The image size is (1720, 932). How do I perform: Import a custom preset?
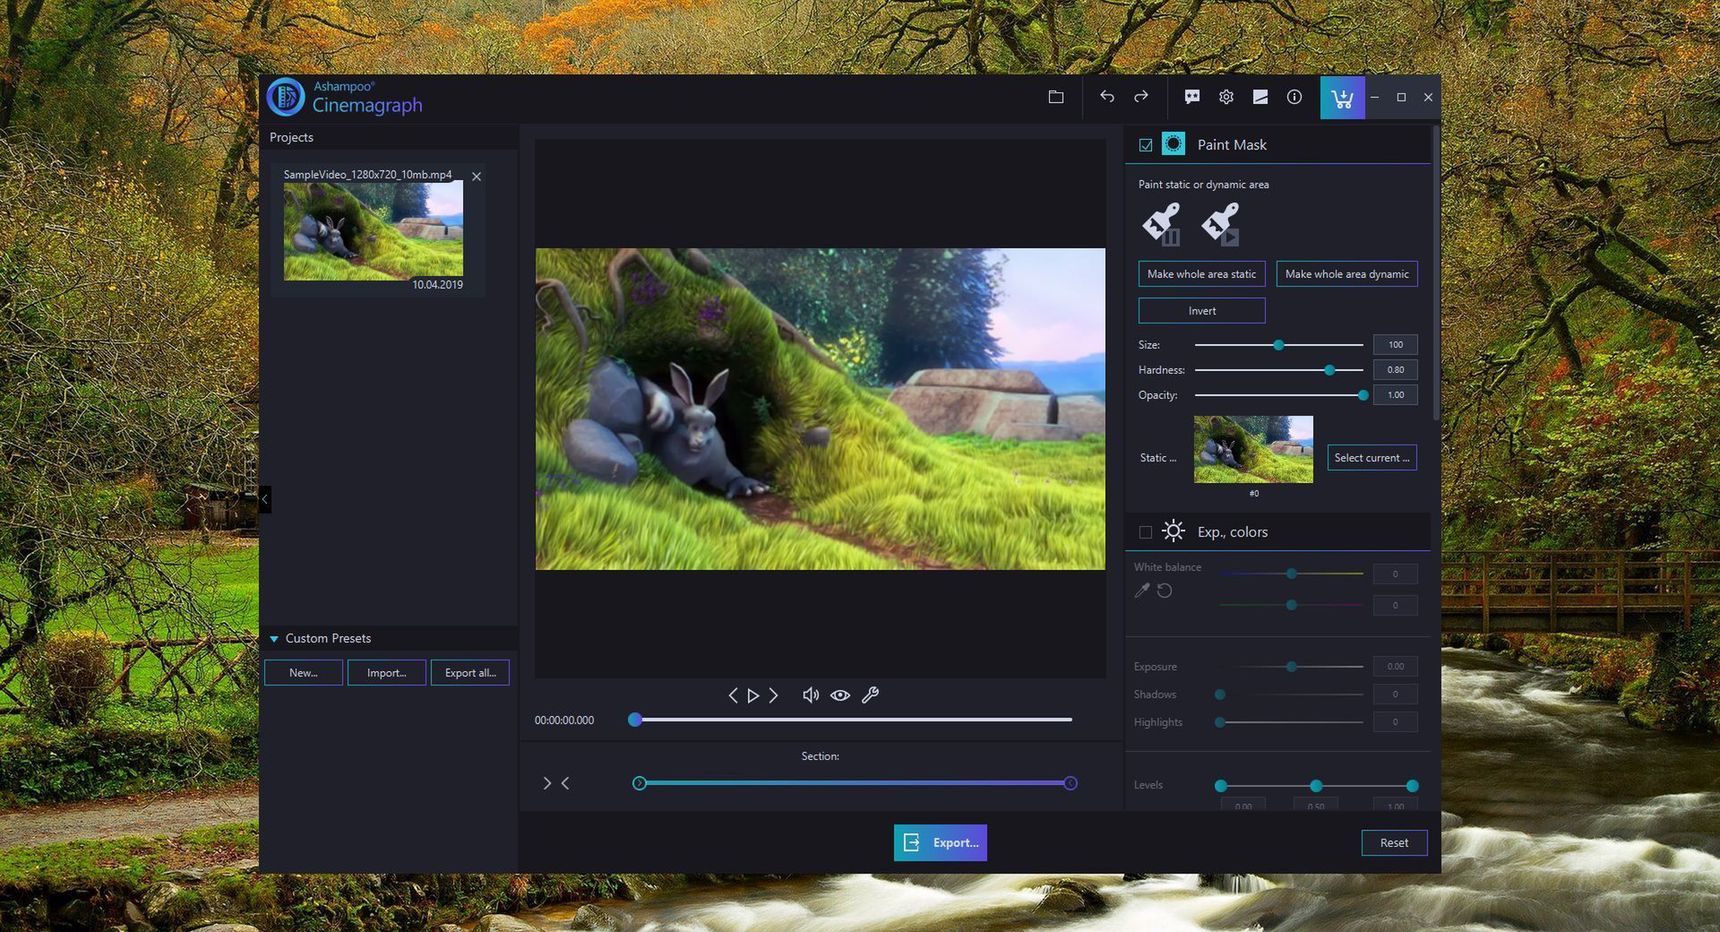[x=386, y=673]
